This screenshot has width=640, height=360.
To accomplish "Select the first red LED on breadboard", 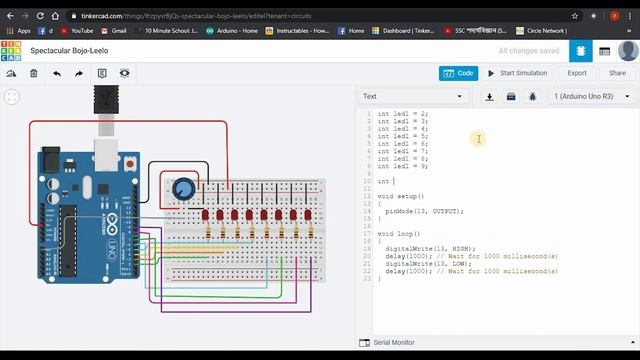I will 205,215.
